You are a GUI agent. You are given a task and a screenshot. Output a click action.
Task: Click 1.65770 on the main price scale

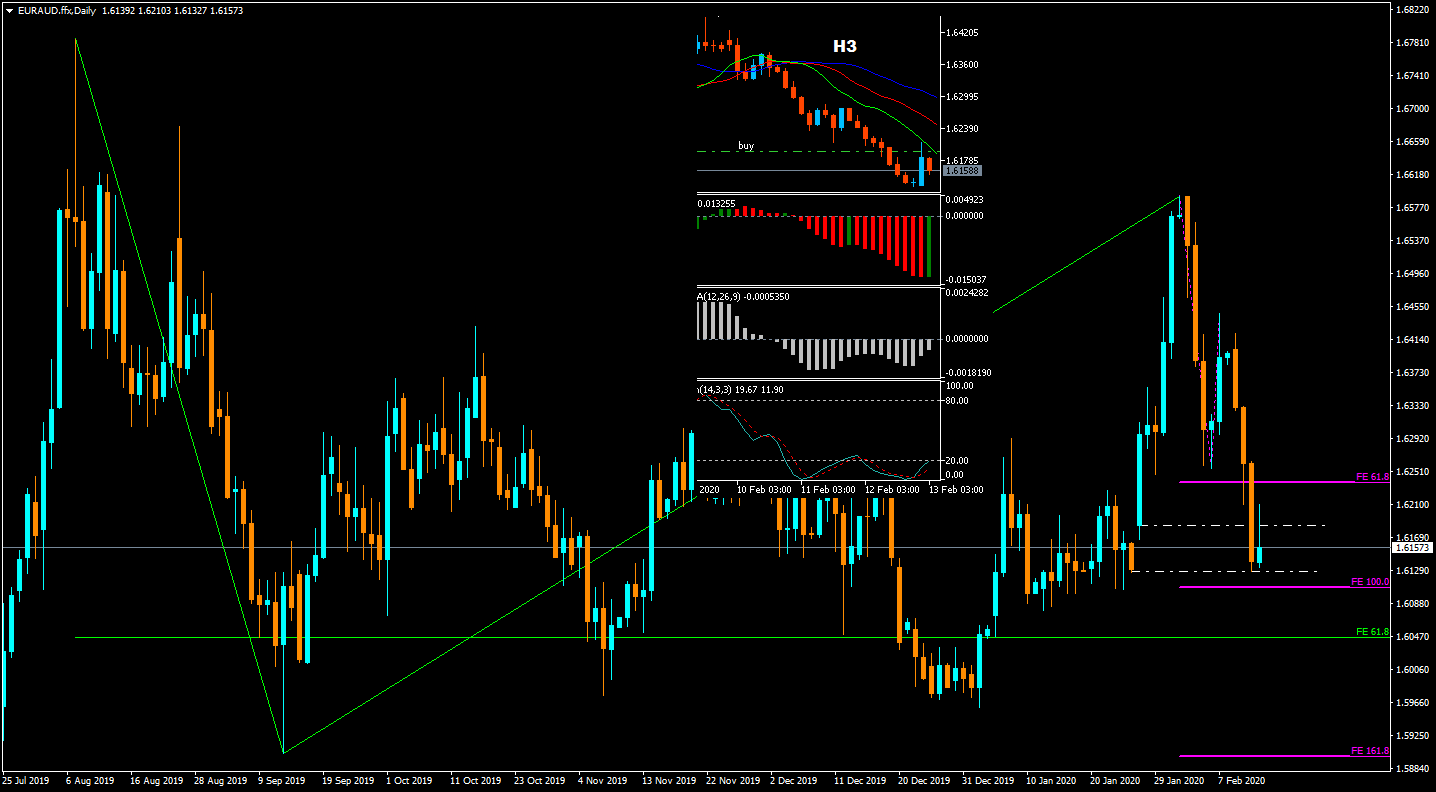point(1411,208)
